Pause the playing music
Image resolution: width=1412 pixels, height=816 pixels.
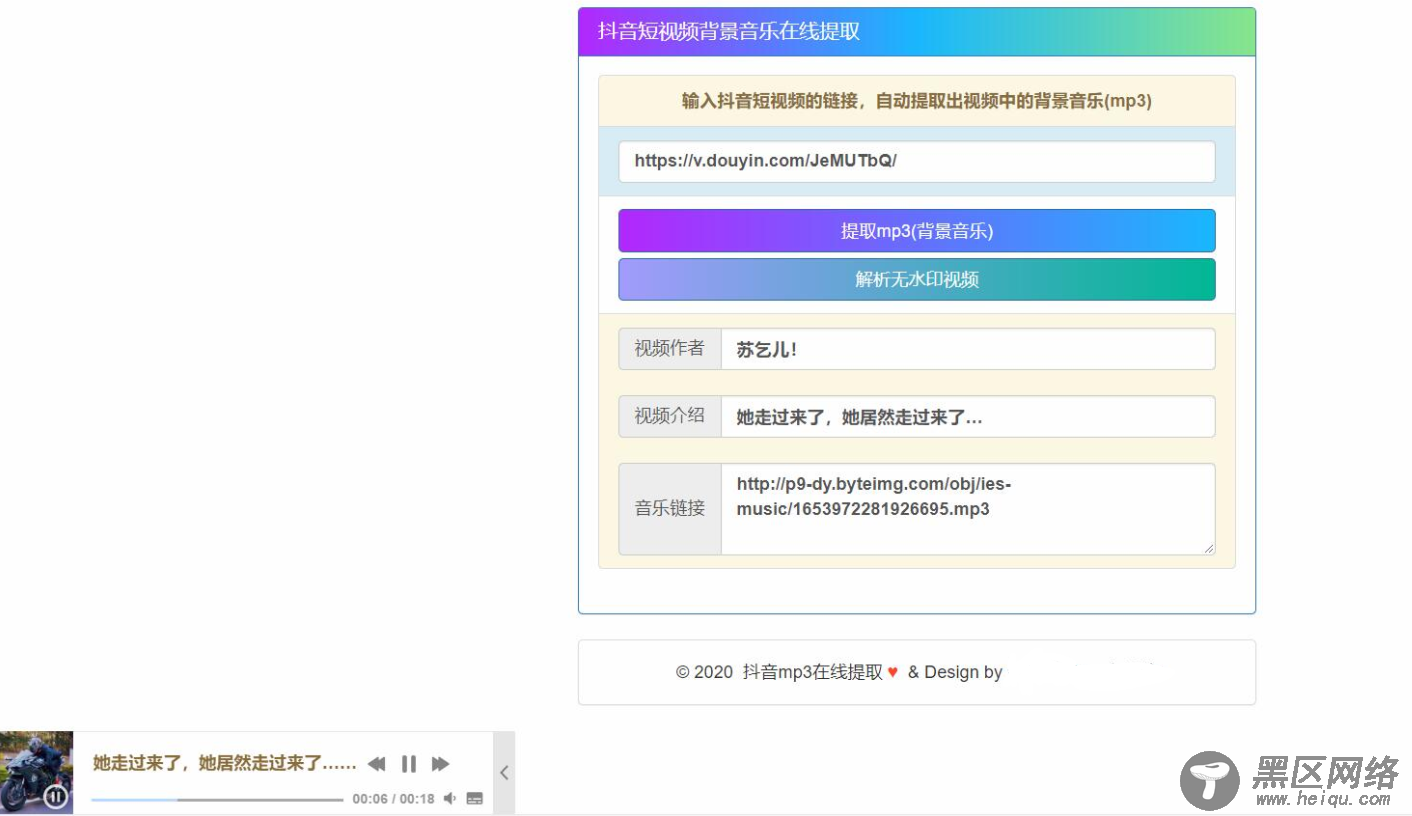coord(409,764)
